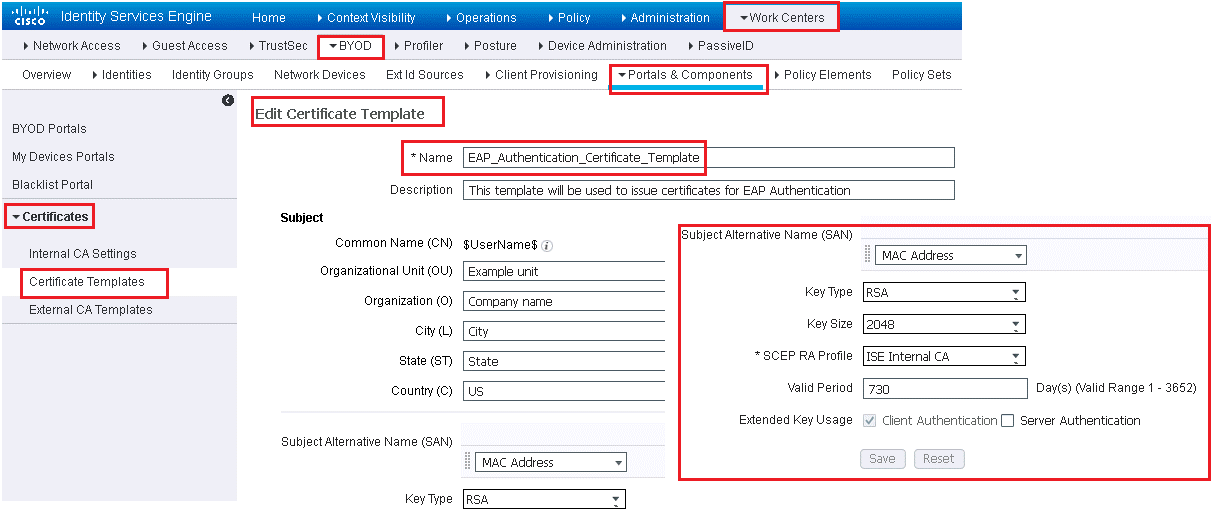Open Portals & Components tab

(x=688, y=77)
